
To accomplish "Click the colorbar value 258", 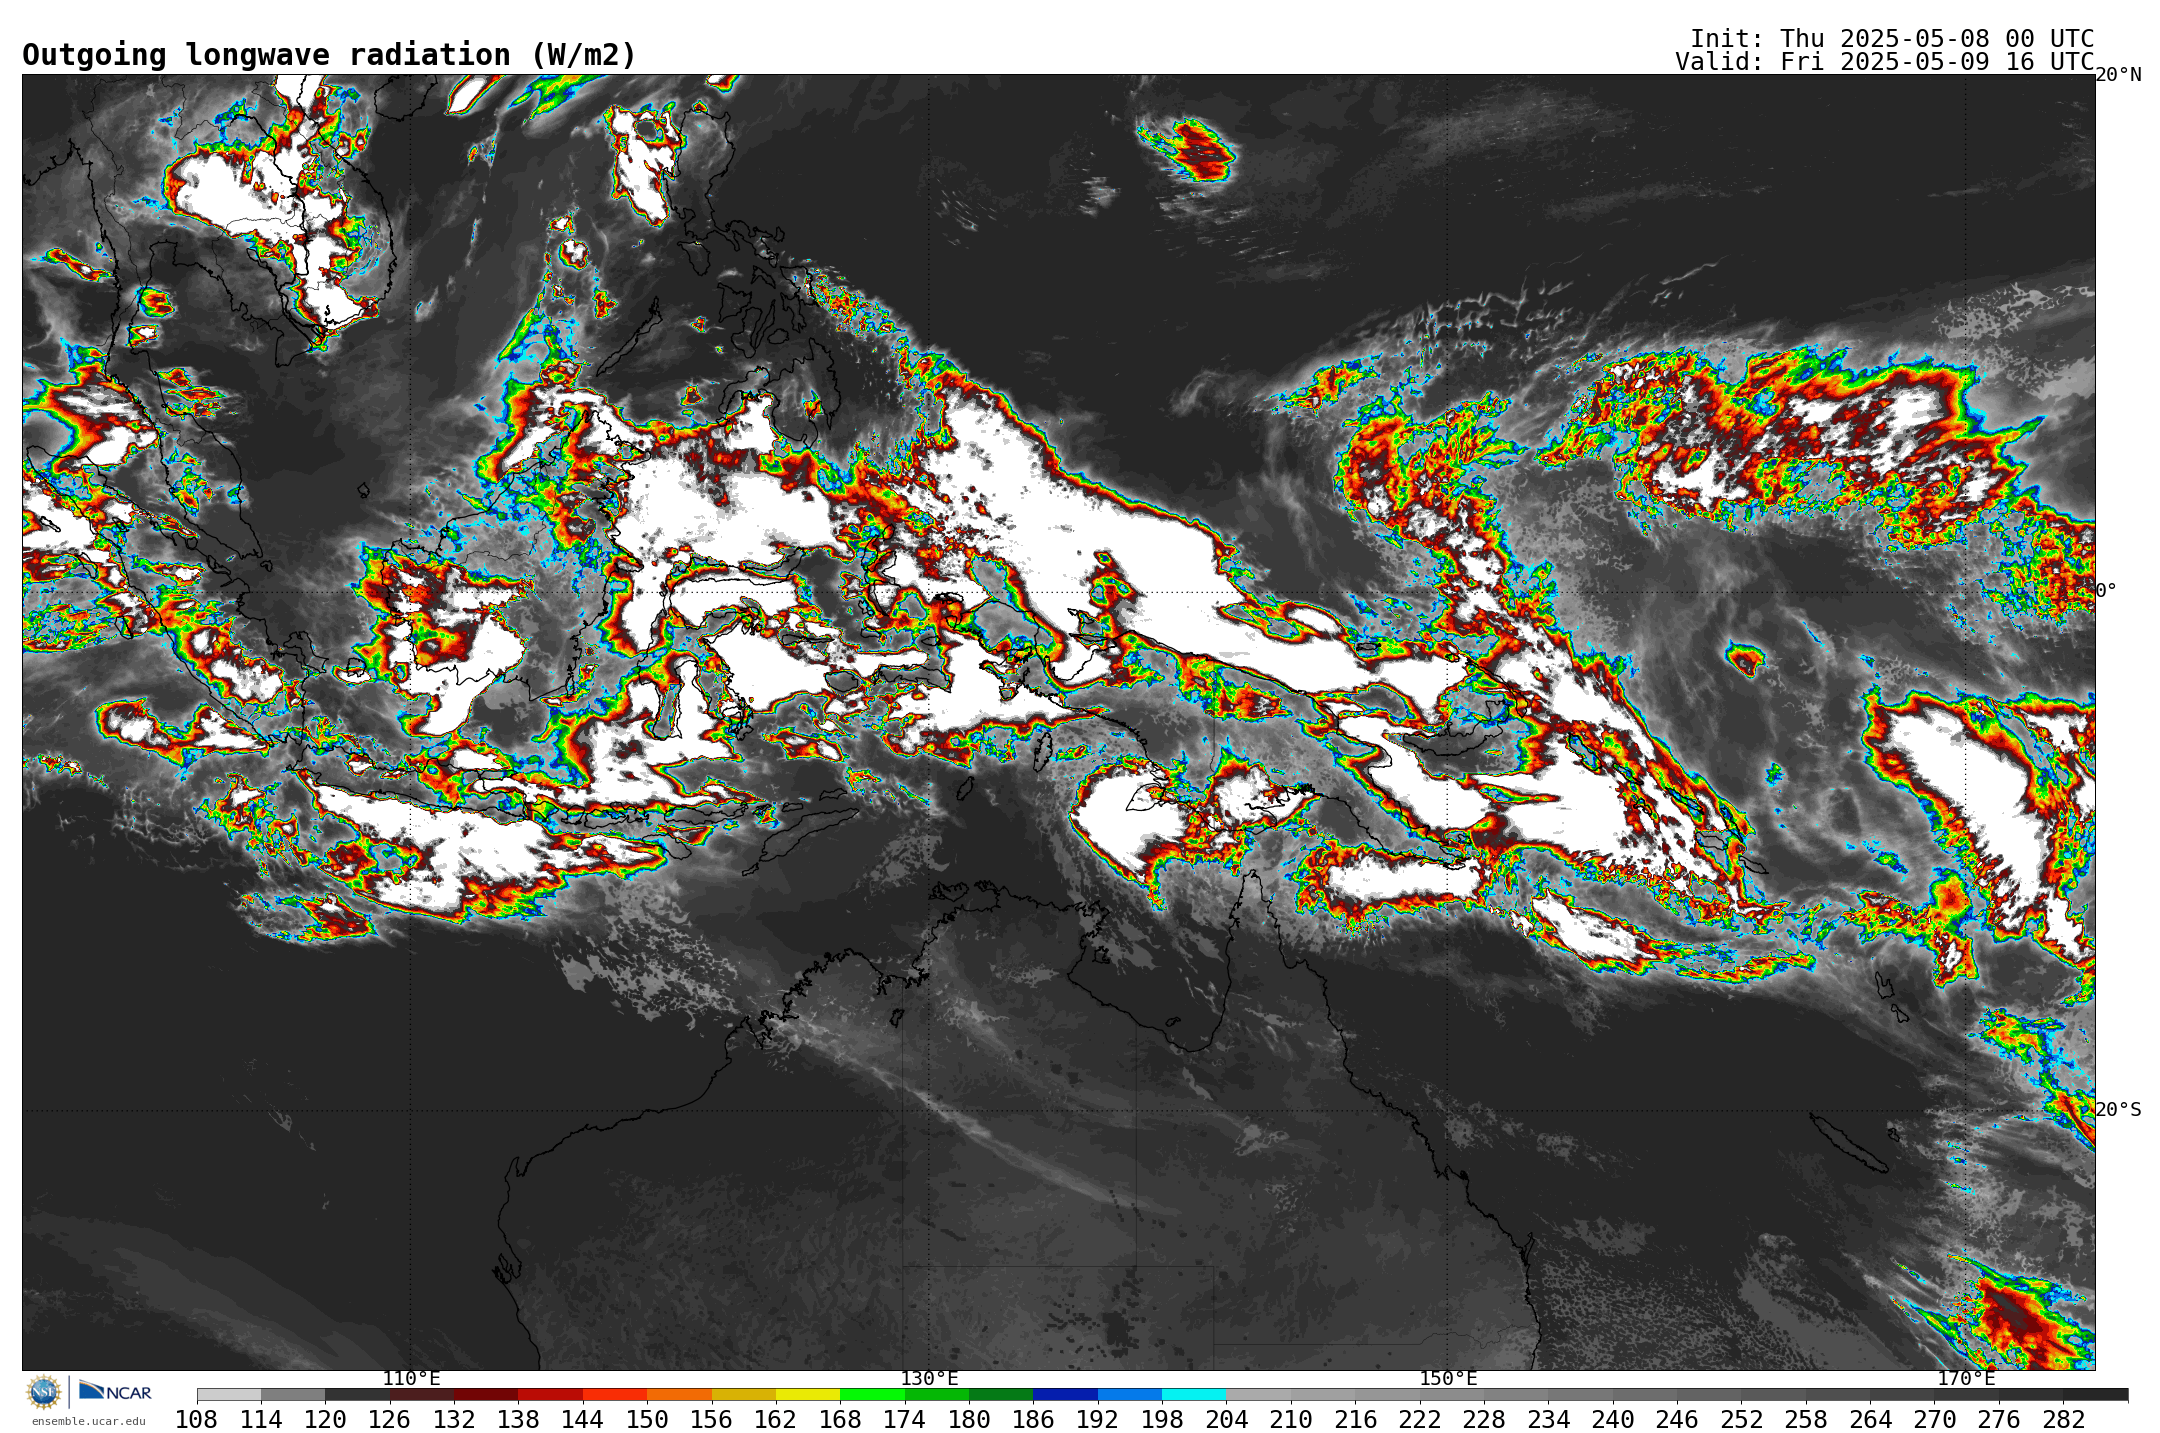I will click(x=1805, y=1419).
